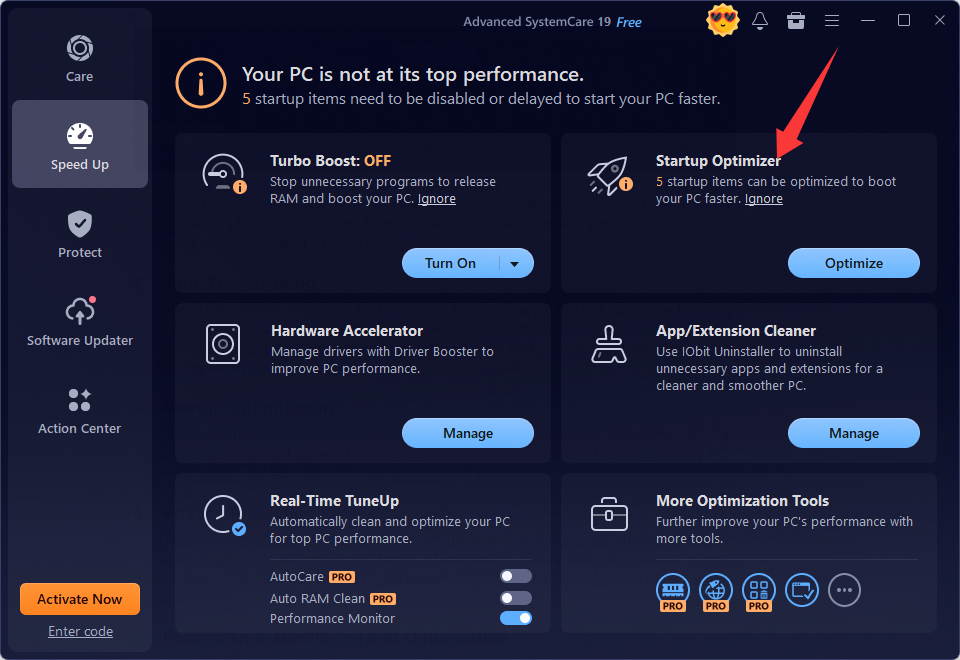Click the AutoCare PRO badge
The image size is (960, 660).
tap(342, 577)
